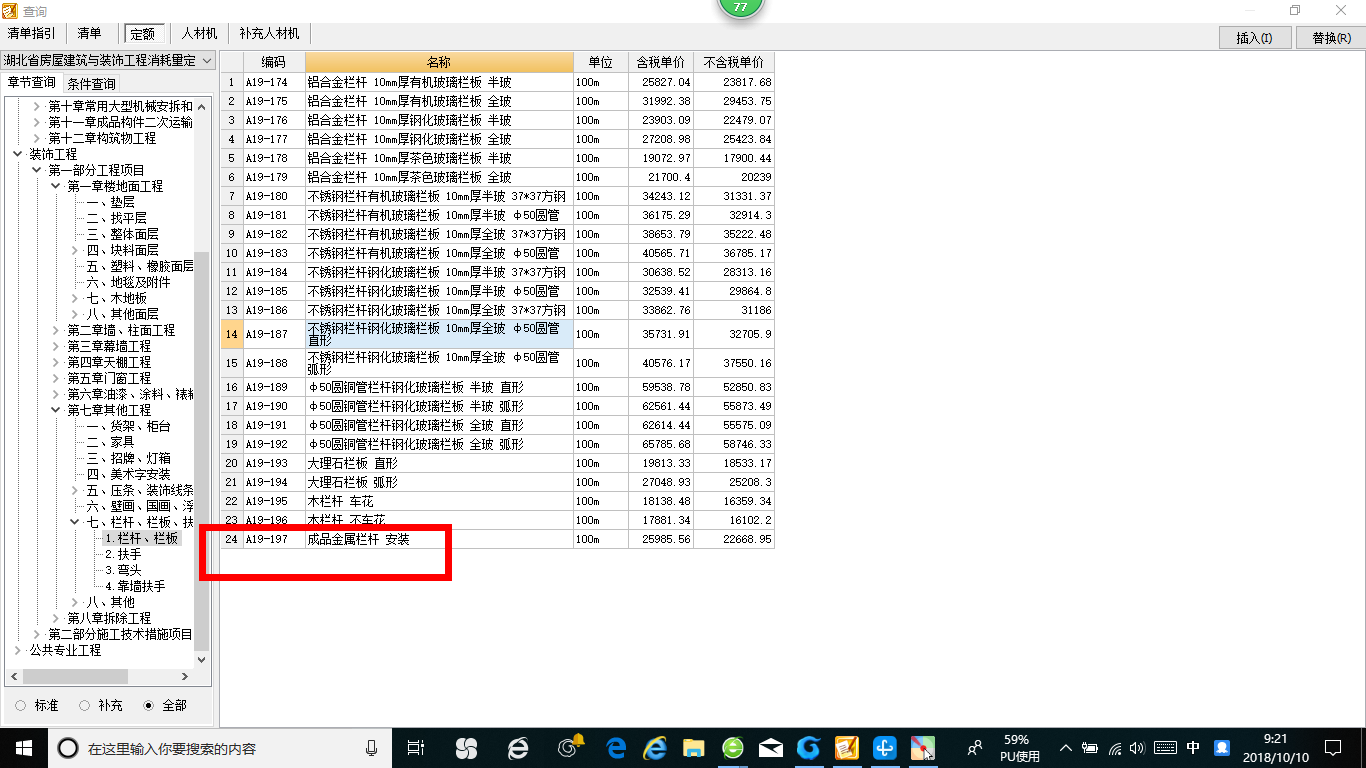Image resolution: width=1366 pixels, height=768 pixels.
Task: Select row A19-193 大理石栏板 直形
Action: click(497, 463)
